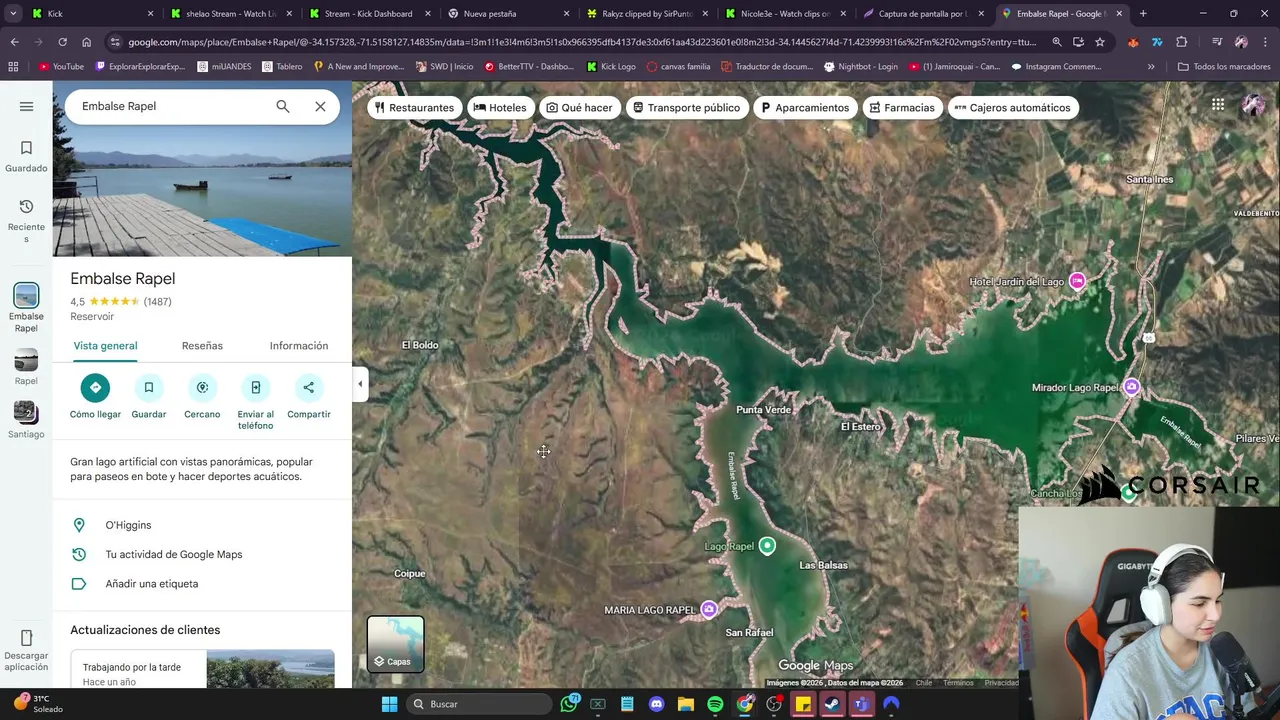Screen dimensions: 1280x720
Task: Open Tu actividad de Google Maps
Action: pyautogui.click(x=202, y=554)
